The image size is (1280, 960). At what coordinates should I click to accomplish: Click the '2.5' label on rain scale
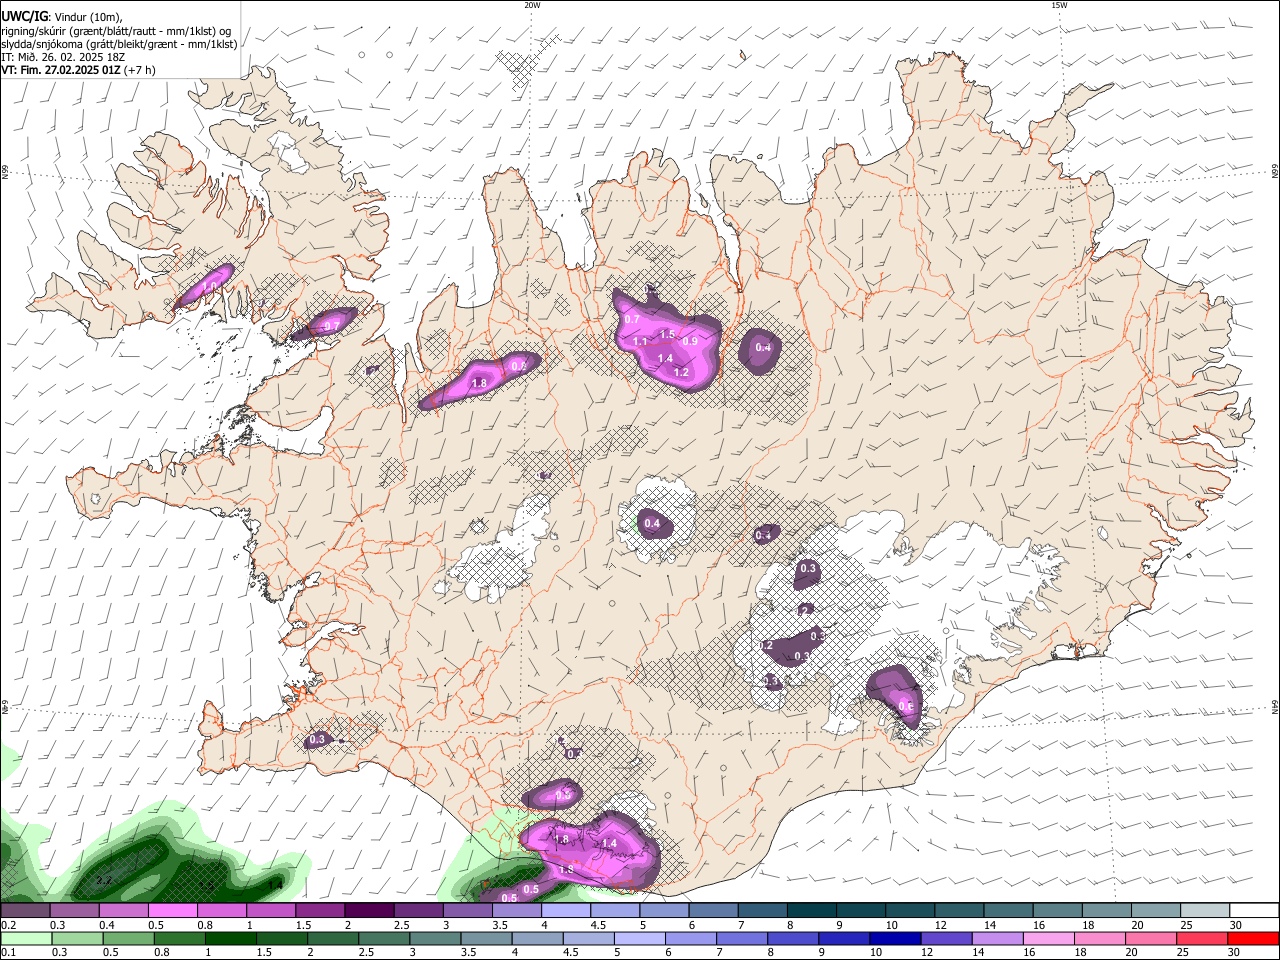(x=366, y=953)
